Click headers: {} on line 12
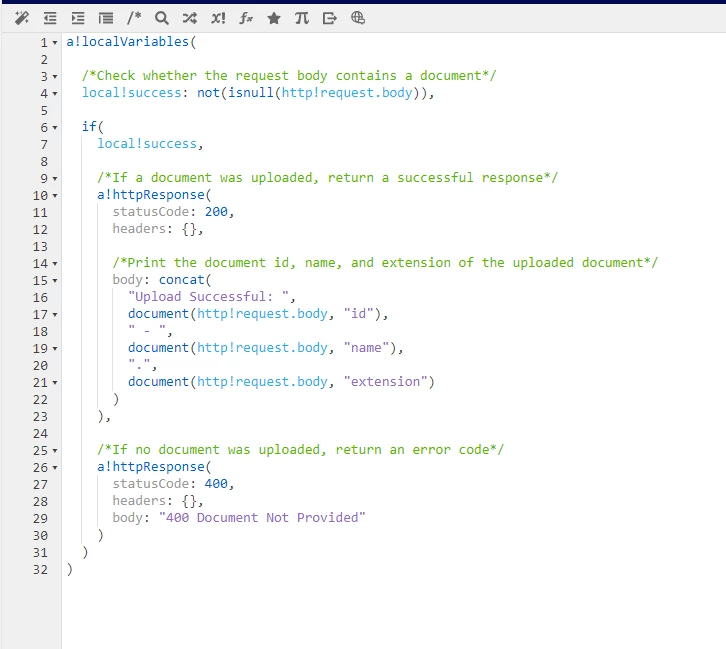726x649 pixels. pyautogui.click(x=157, y=229)
